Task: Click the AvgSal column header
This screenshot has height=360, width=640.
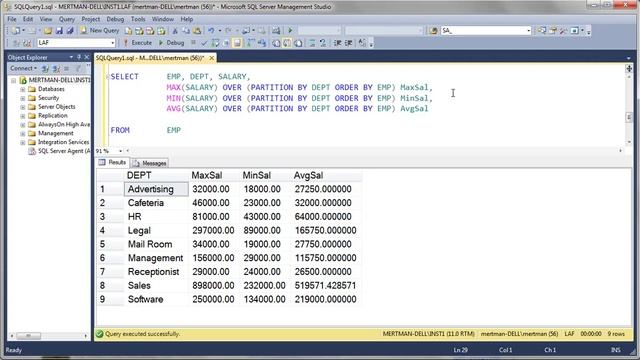Action: tap(327, 176)
